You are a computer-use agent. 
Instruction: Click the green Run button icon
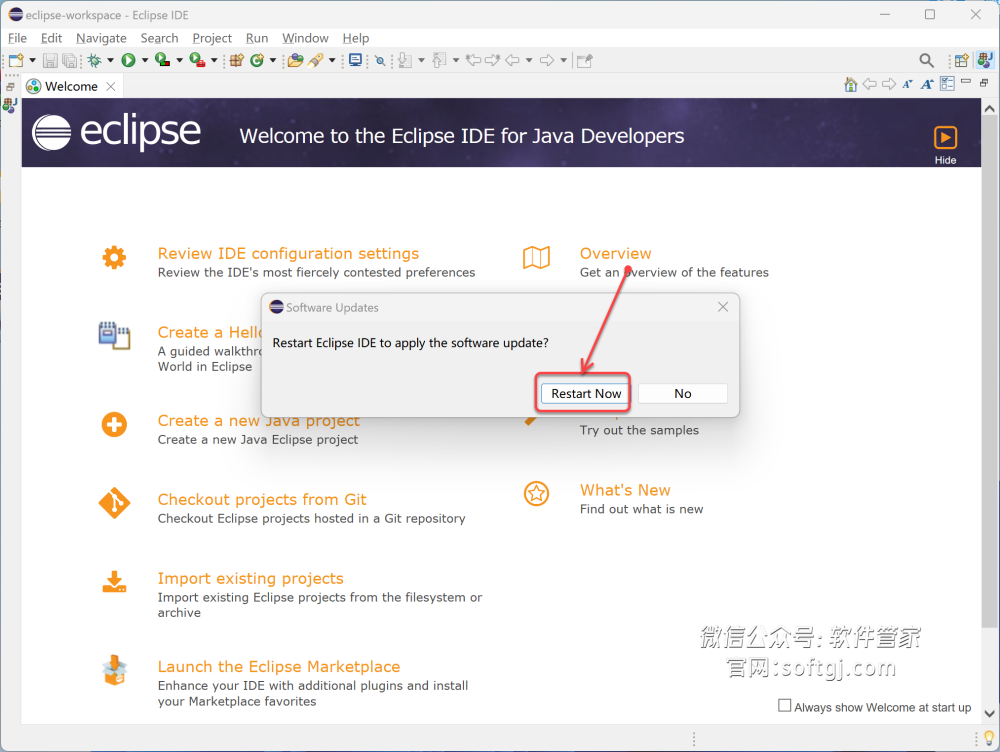[x=128, y=61]
